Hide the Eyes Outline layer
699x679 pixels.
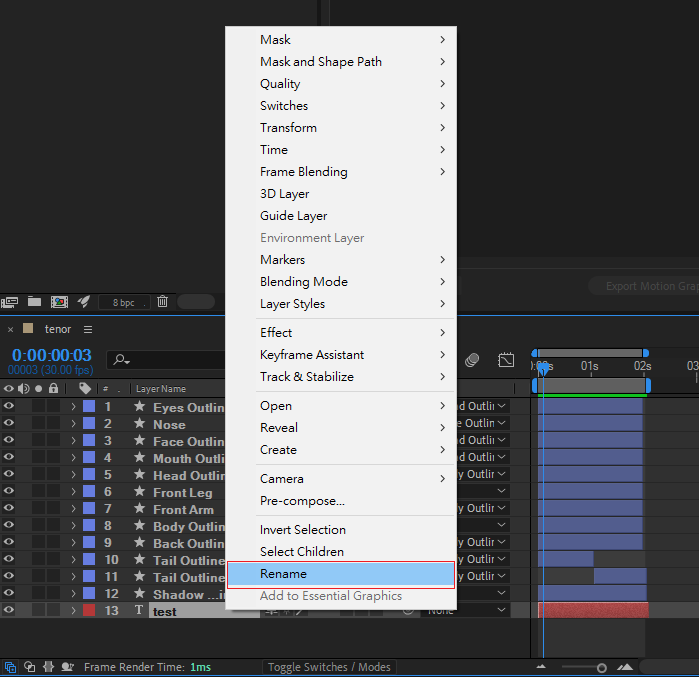[9, 407]
